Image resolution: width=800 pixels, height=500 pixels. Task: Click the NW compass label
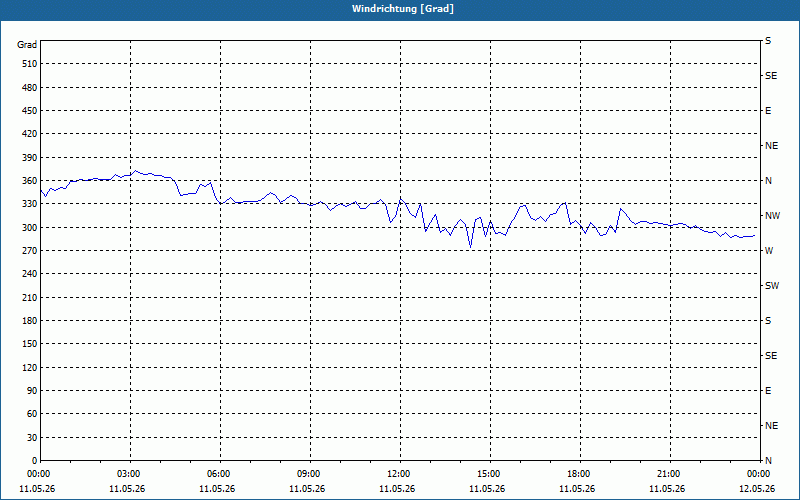coord(772,216)
